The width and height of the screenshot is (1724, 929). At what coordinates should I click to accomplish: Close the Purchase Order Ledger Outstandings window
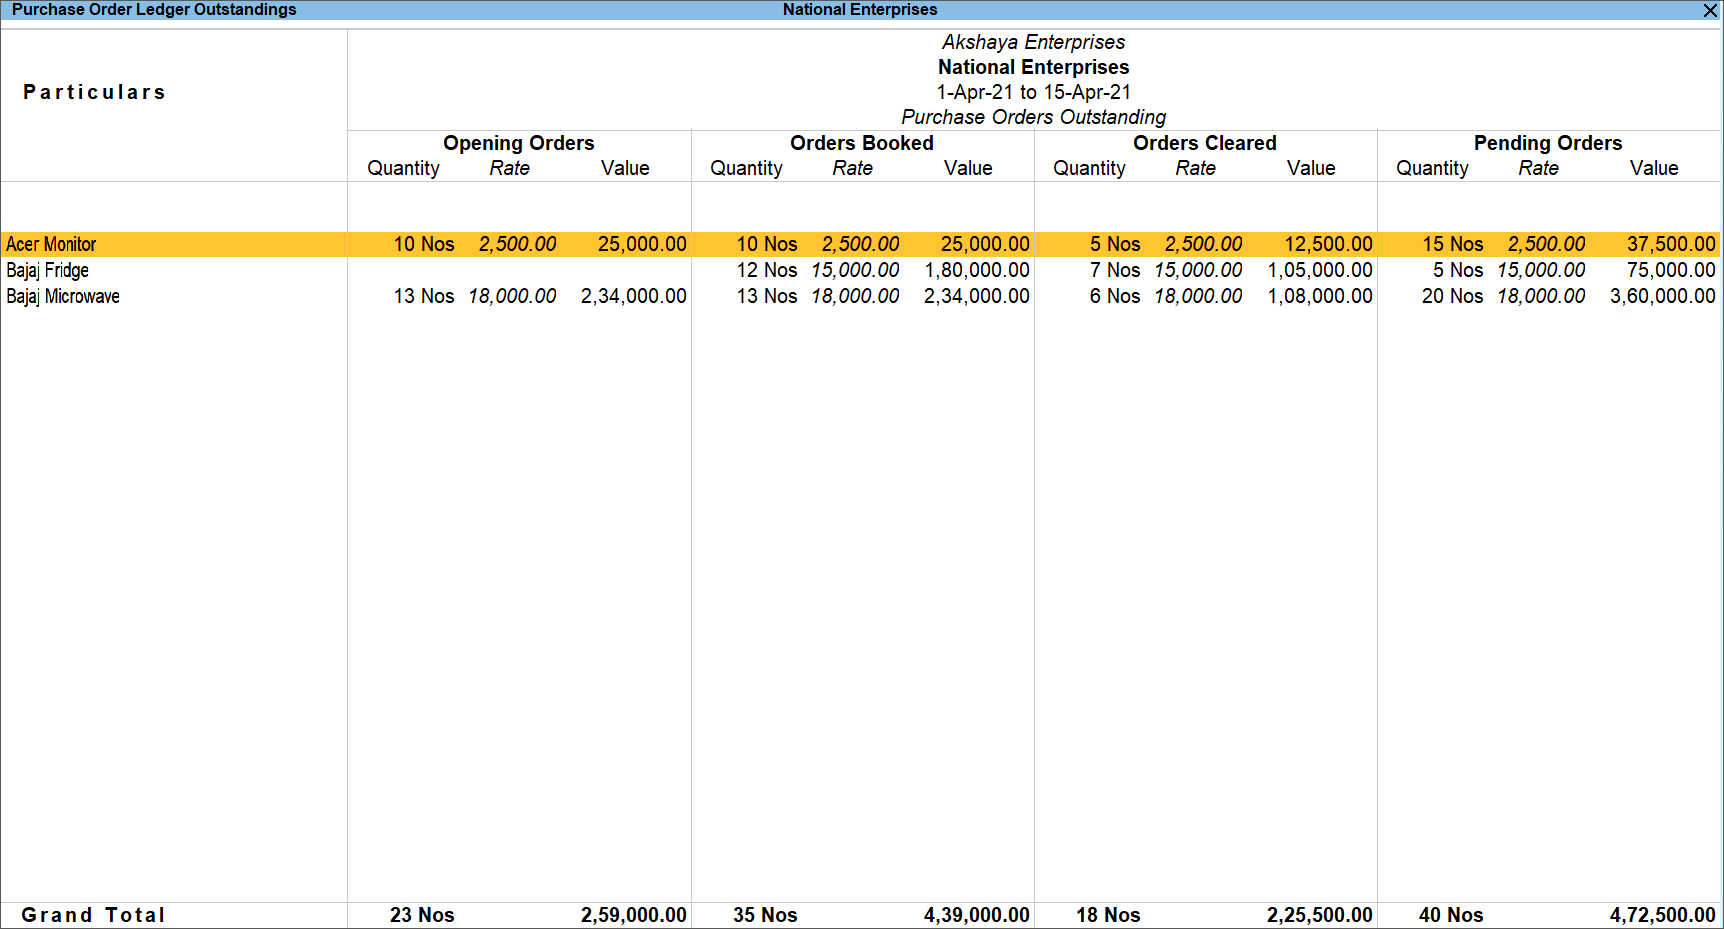[x=1710, y=10]
